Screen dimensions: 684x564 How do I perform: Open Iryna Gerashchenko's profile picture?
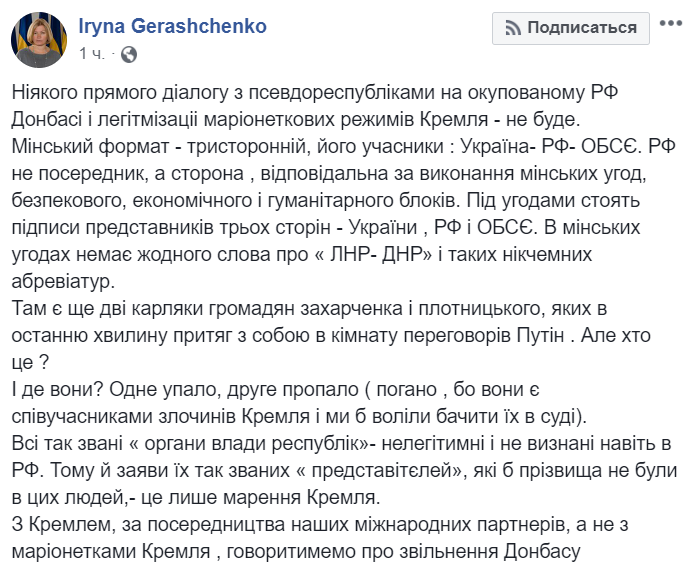coord(39,40)
